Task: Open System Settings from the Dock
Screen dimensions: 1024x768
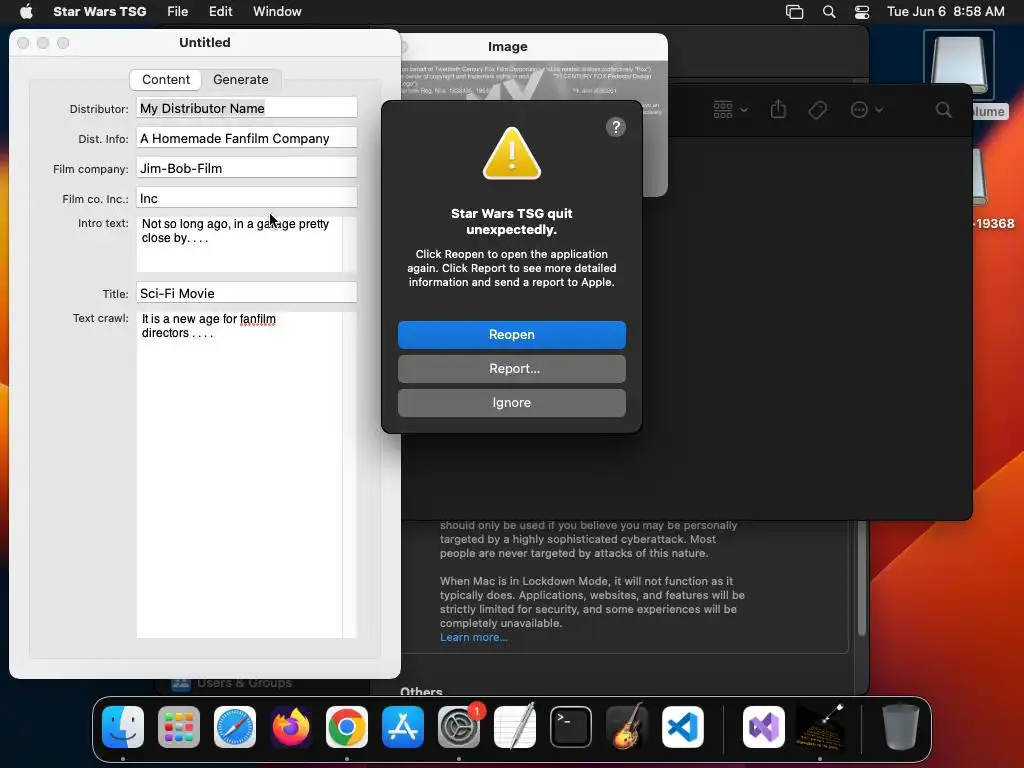Action: [x=459, y=727]
